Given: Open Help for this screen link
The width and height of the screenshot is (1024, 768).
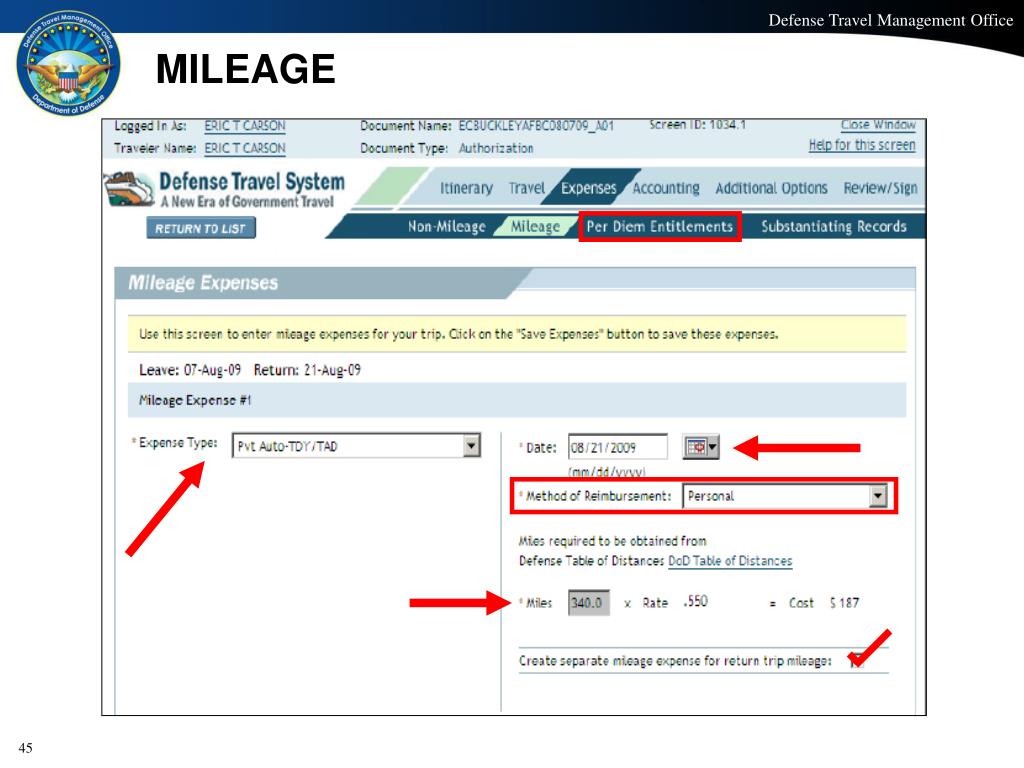Looking at the screenshot, I should (862, 145).
